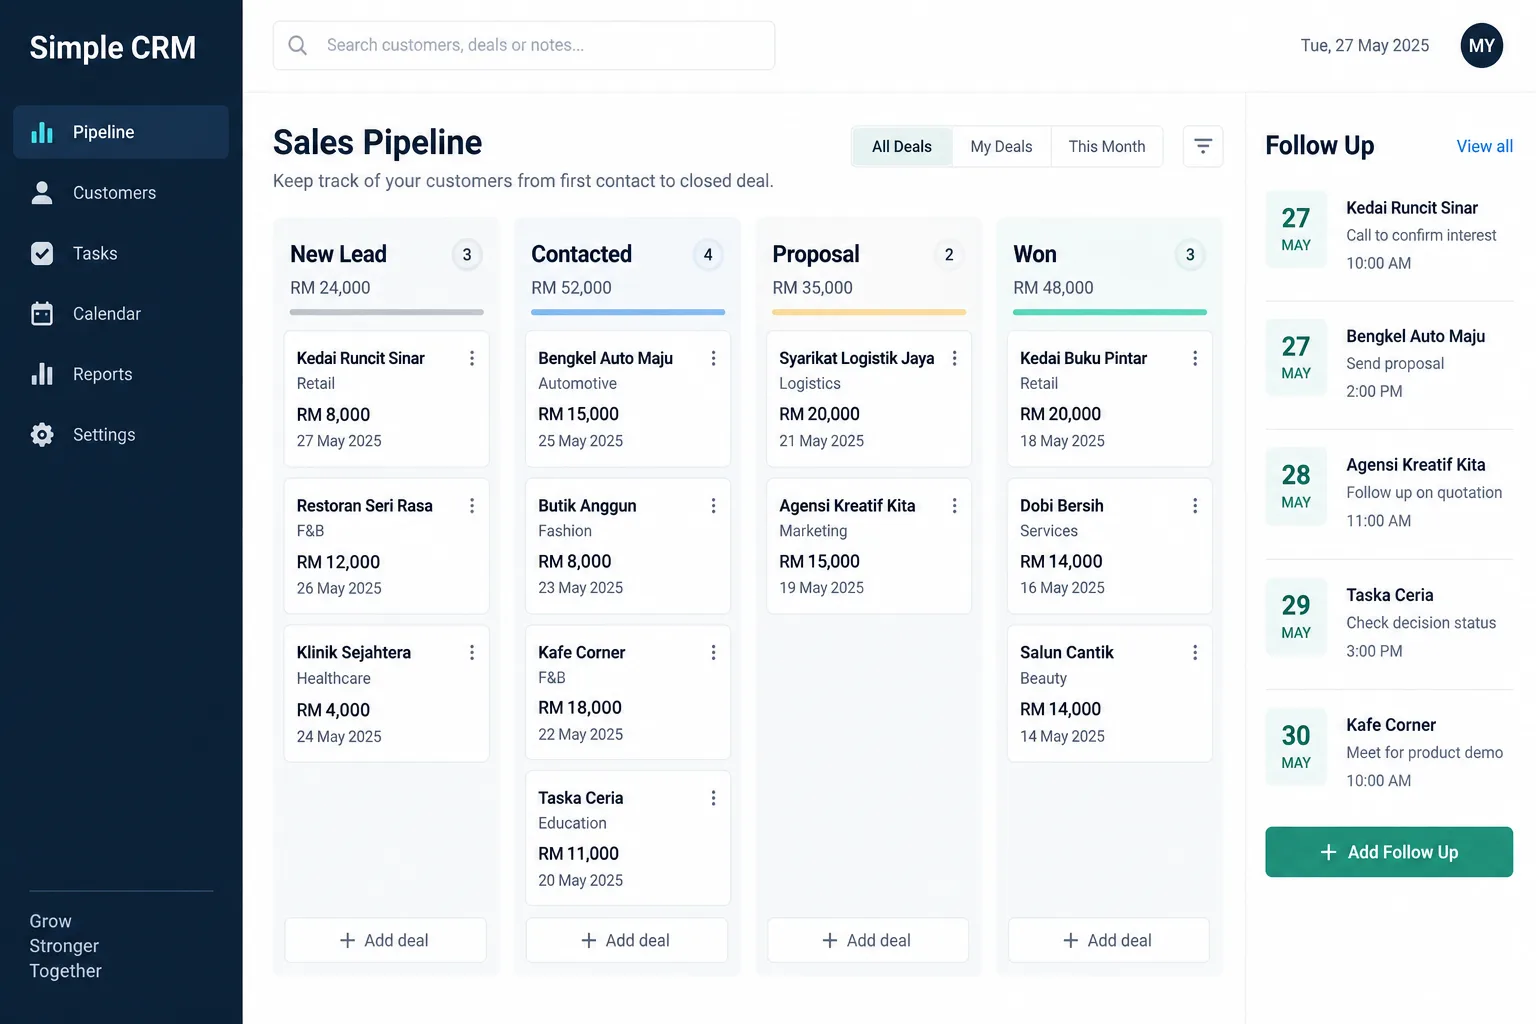This screenshot has width=1536, height=1024.
Task: Click the New Lead count badge
Action: pos(467,255)
